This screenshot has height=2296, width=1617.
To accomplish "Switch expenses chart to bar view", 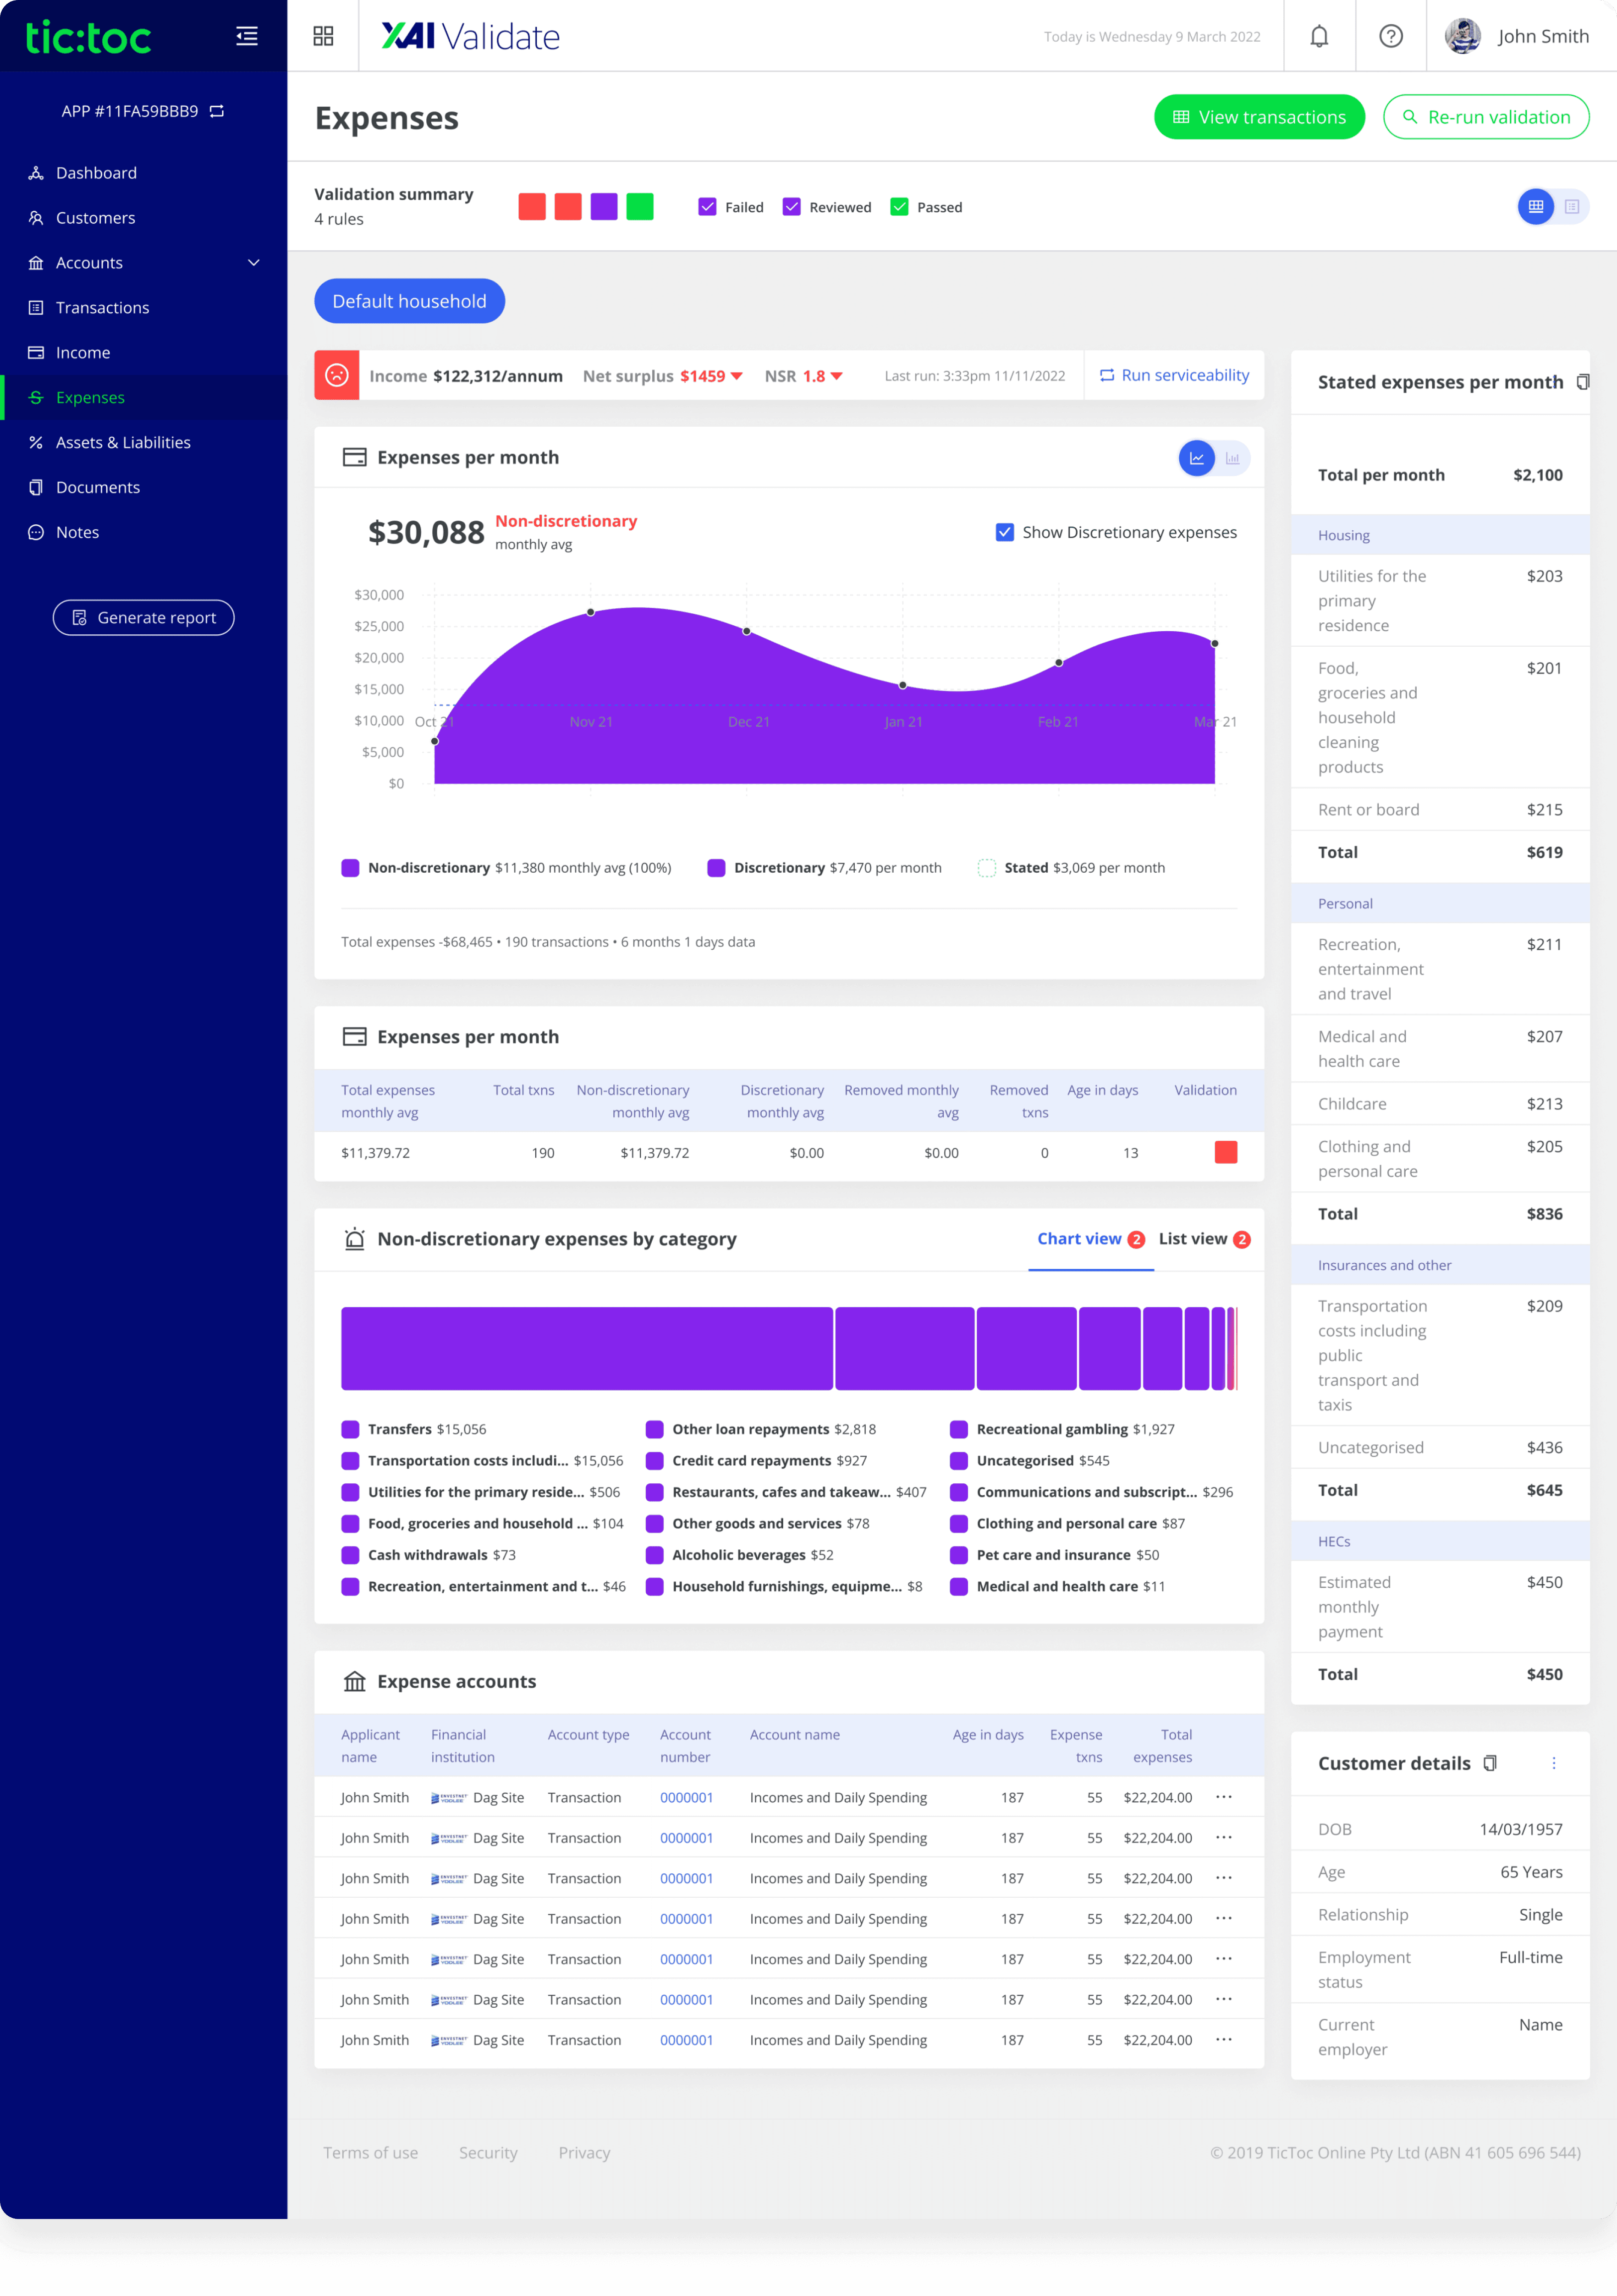I will coord(1233,458).
